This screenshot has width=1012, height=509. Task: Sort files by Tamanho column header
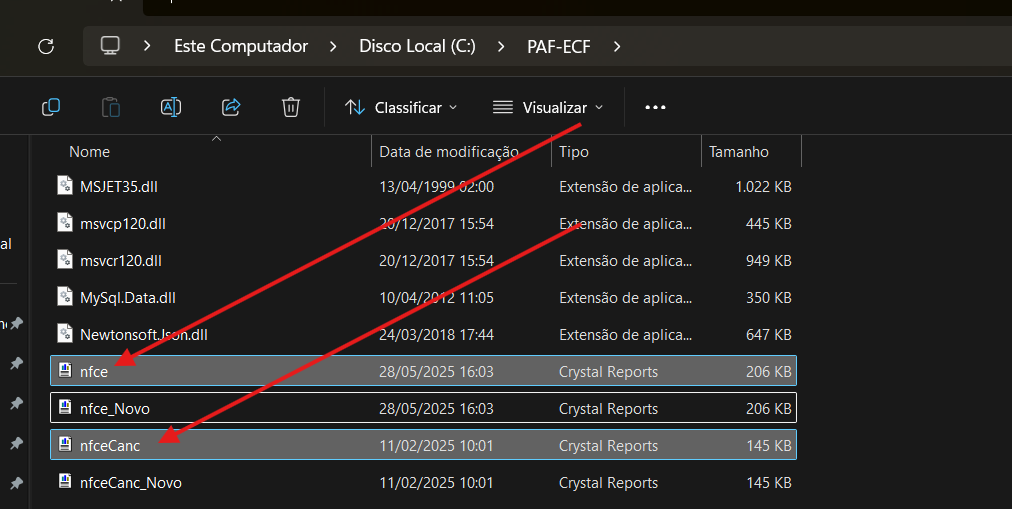[x=739, y=152]
